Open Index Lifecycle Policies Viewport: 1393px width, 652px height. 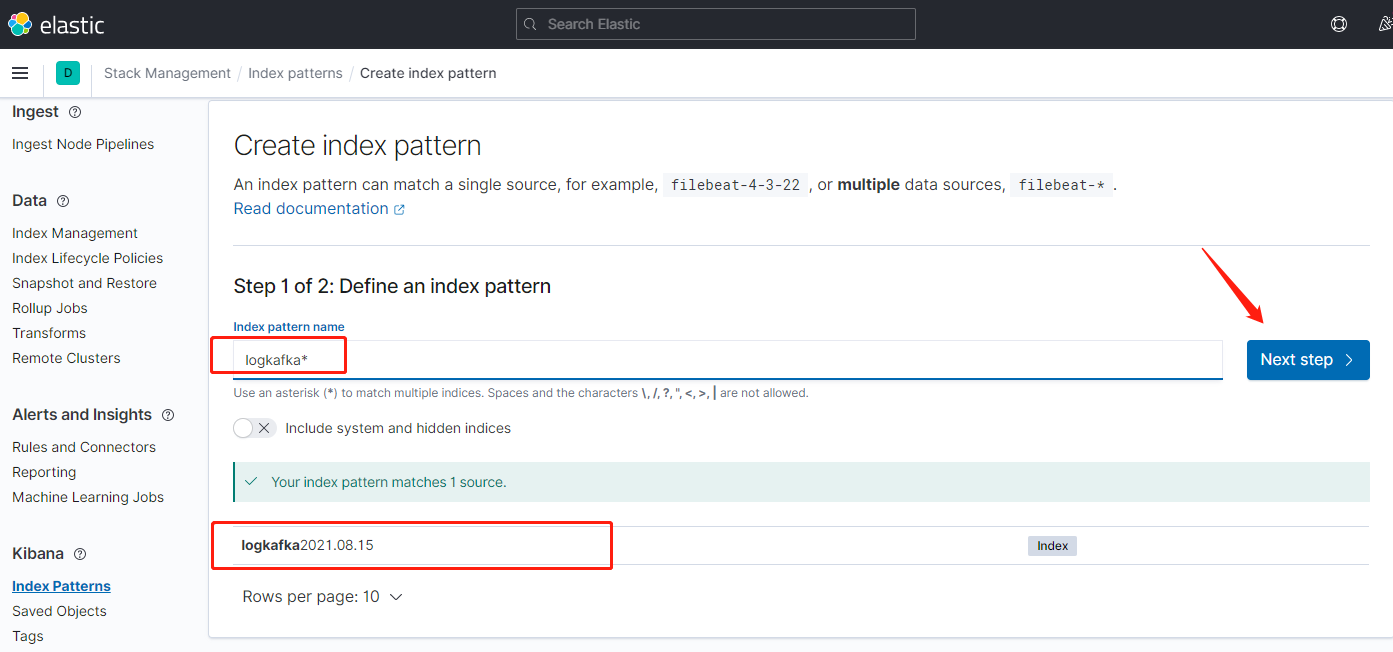87,258
